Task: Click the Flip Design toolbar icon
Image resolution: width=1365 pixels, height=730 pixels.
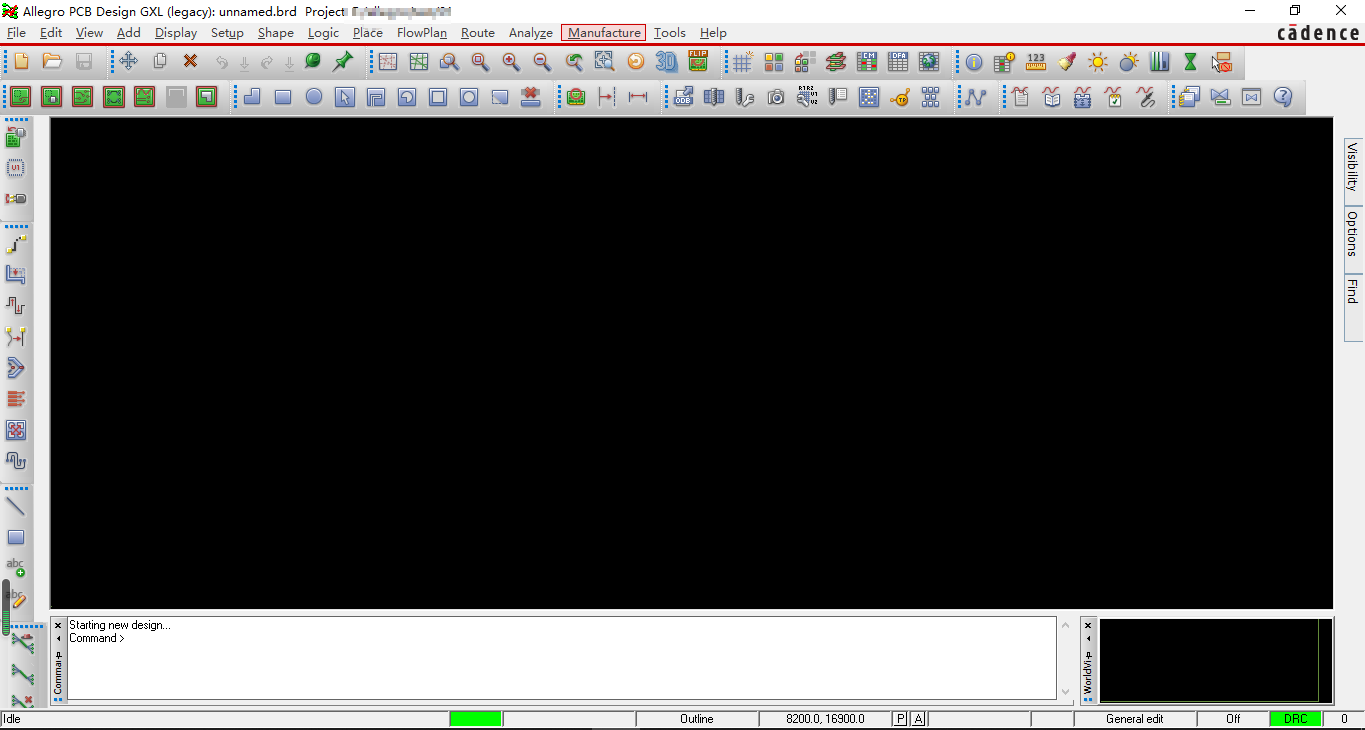Action: click(x=698, y=62)
